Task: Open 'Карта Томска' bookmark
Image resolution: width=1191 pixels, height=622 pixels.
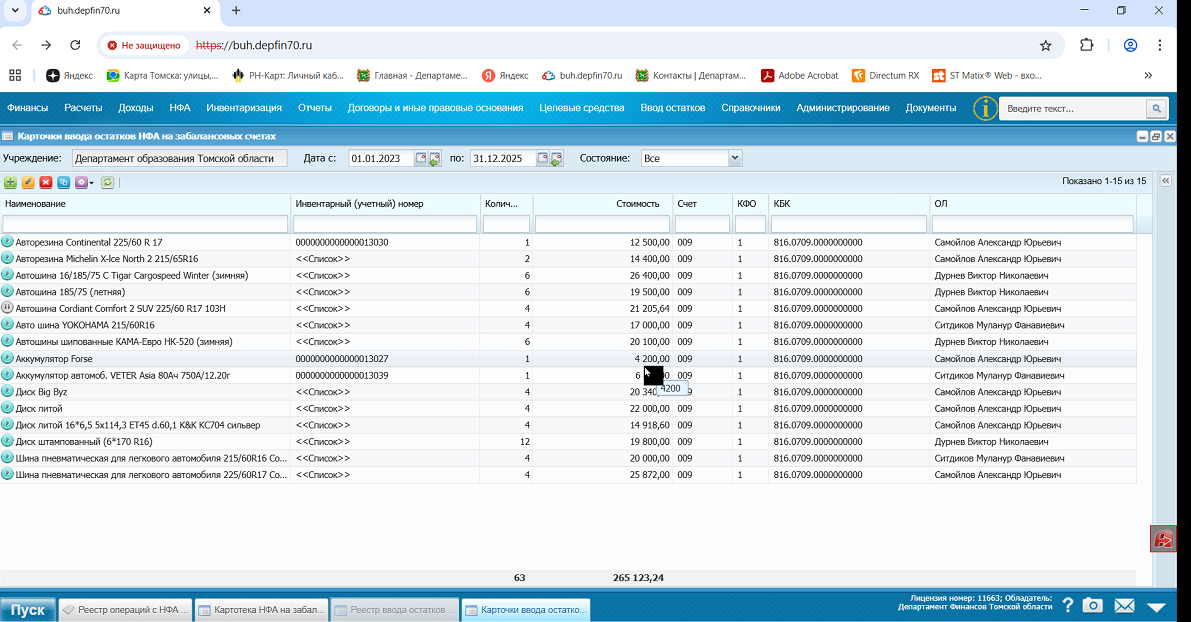Action: coord(163,75)
